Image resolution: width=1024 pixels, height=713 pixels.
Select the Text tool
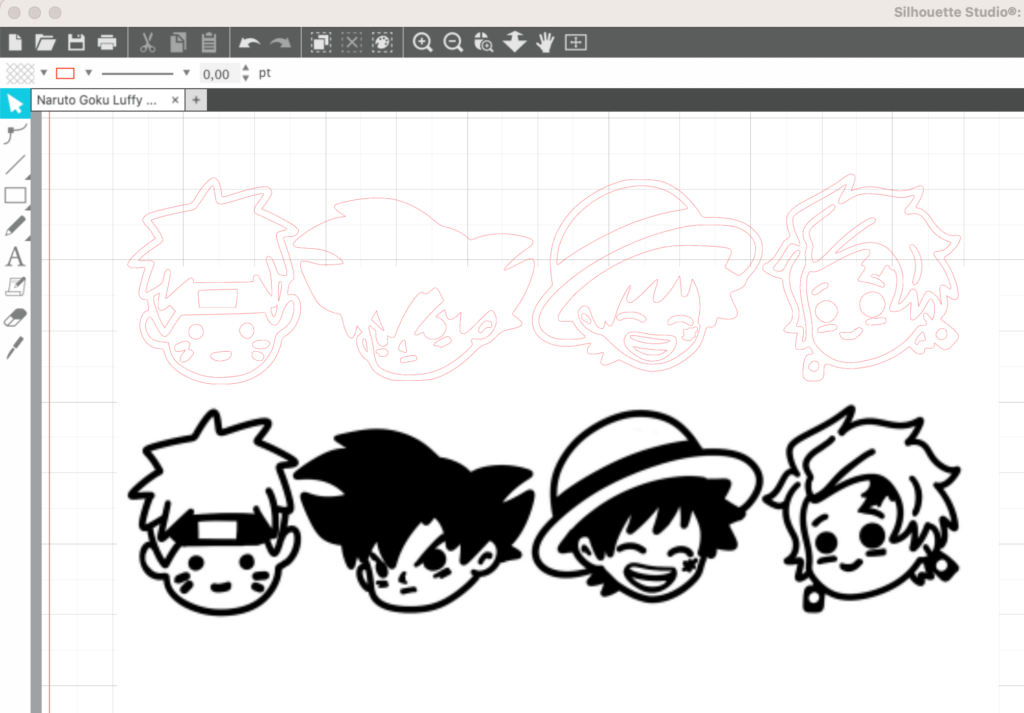coord(14,256)
